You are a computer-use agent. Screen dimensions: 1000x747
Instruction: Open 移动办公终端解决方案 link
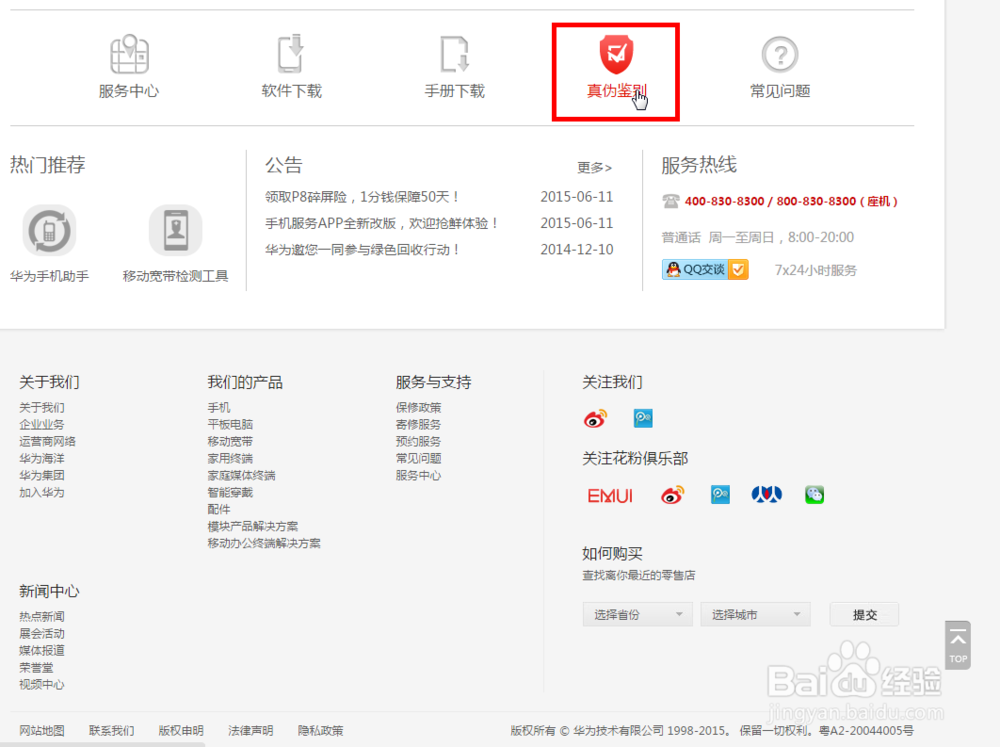click(264, 544)
